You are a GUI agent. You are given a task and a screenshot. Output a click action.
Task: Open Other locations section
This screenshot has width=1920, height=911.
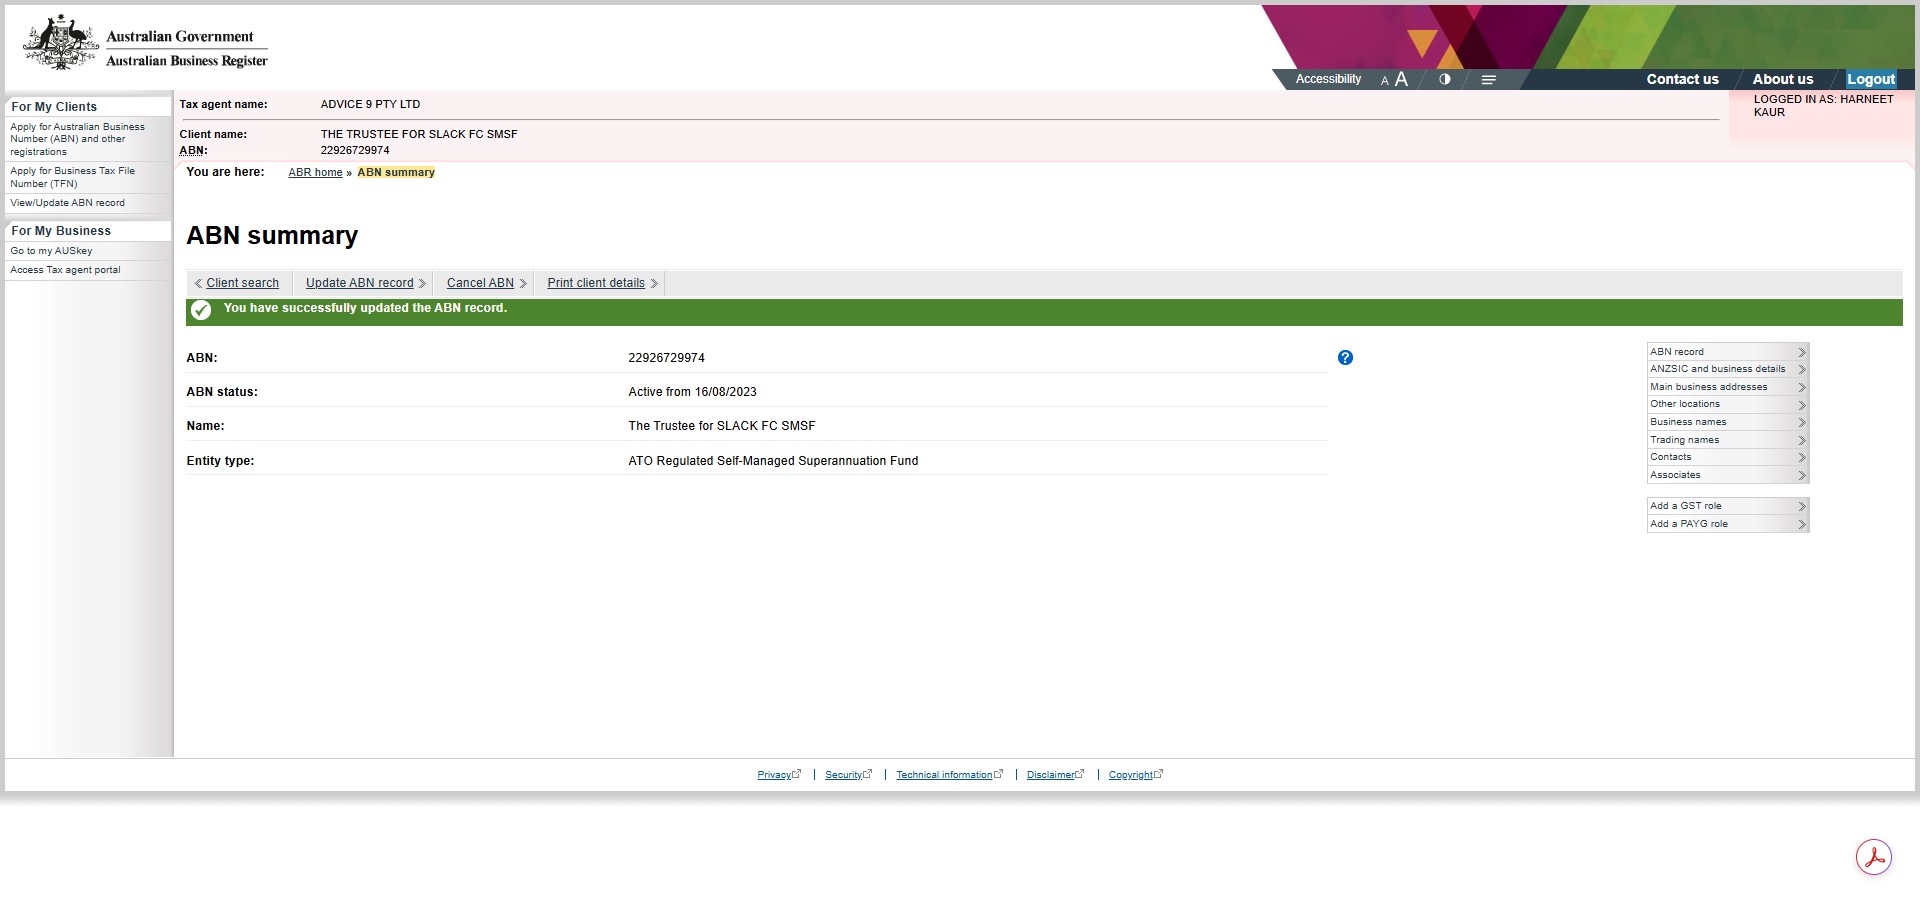1727,404
